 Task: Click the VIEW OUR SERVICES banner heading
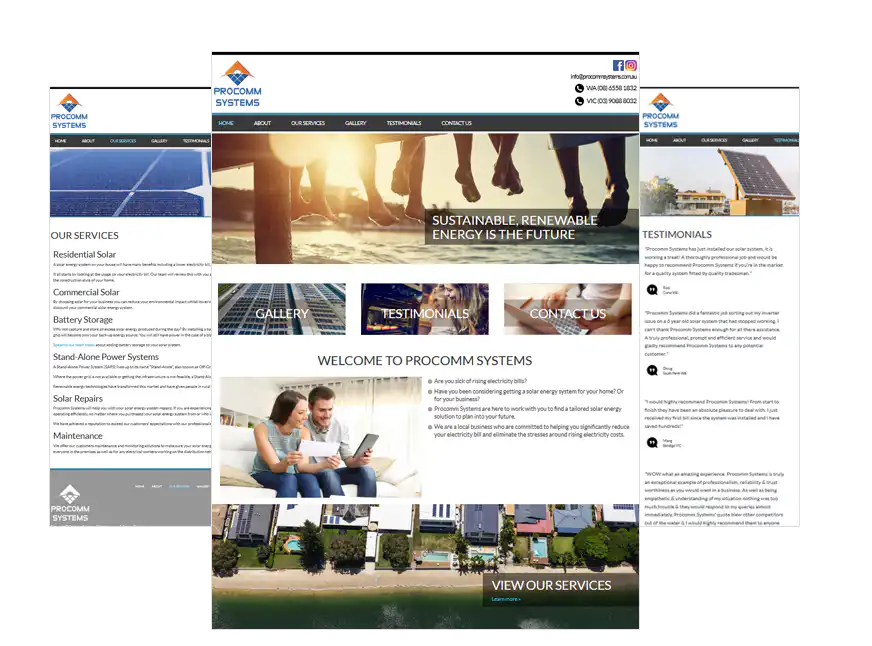(551, 585)
